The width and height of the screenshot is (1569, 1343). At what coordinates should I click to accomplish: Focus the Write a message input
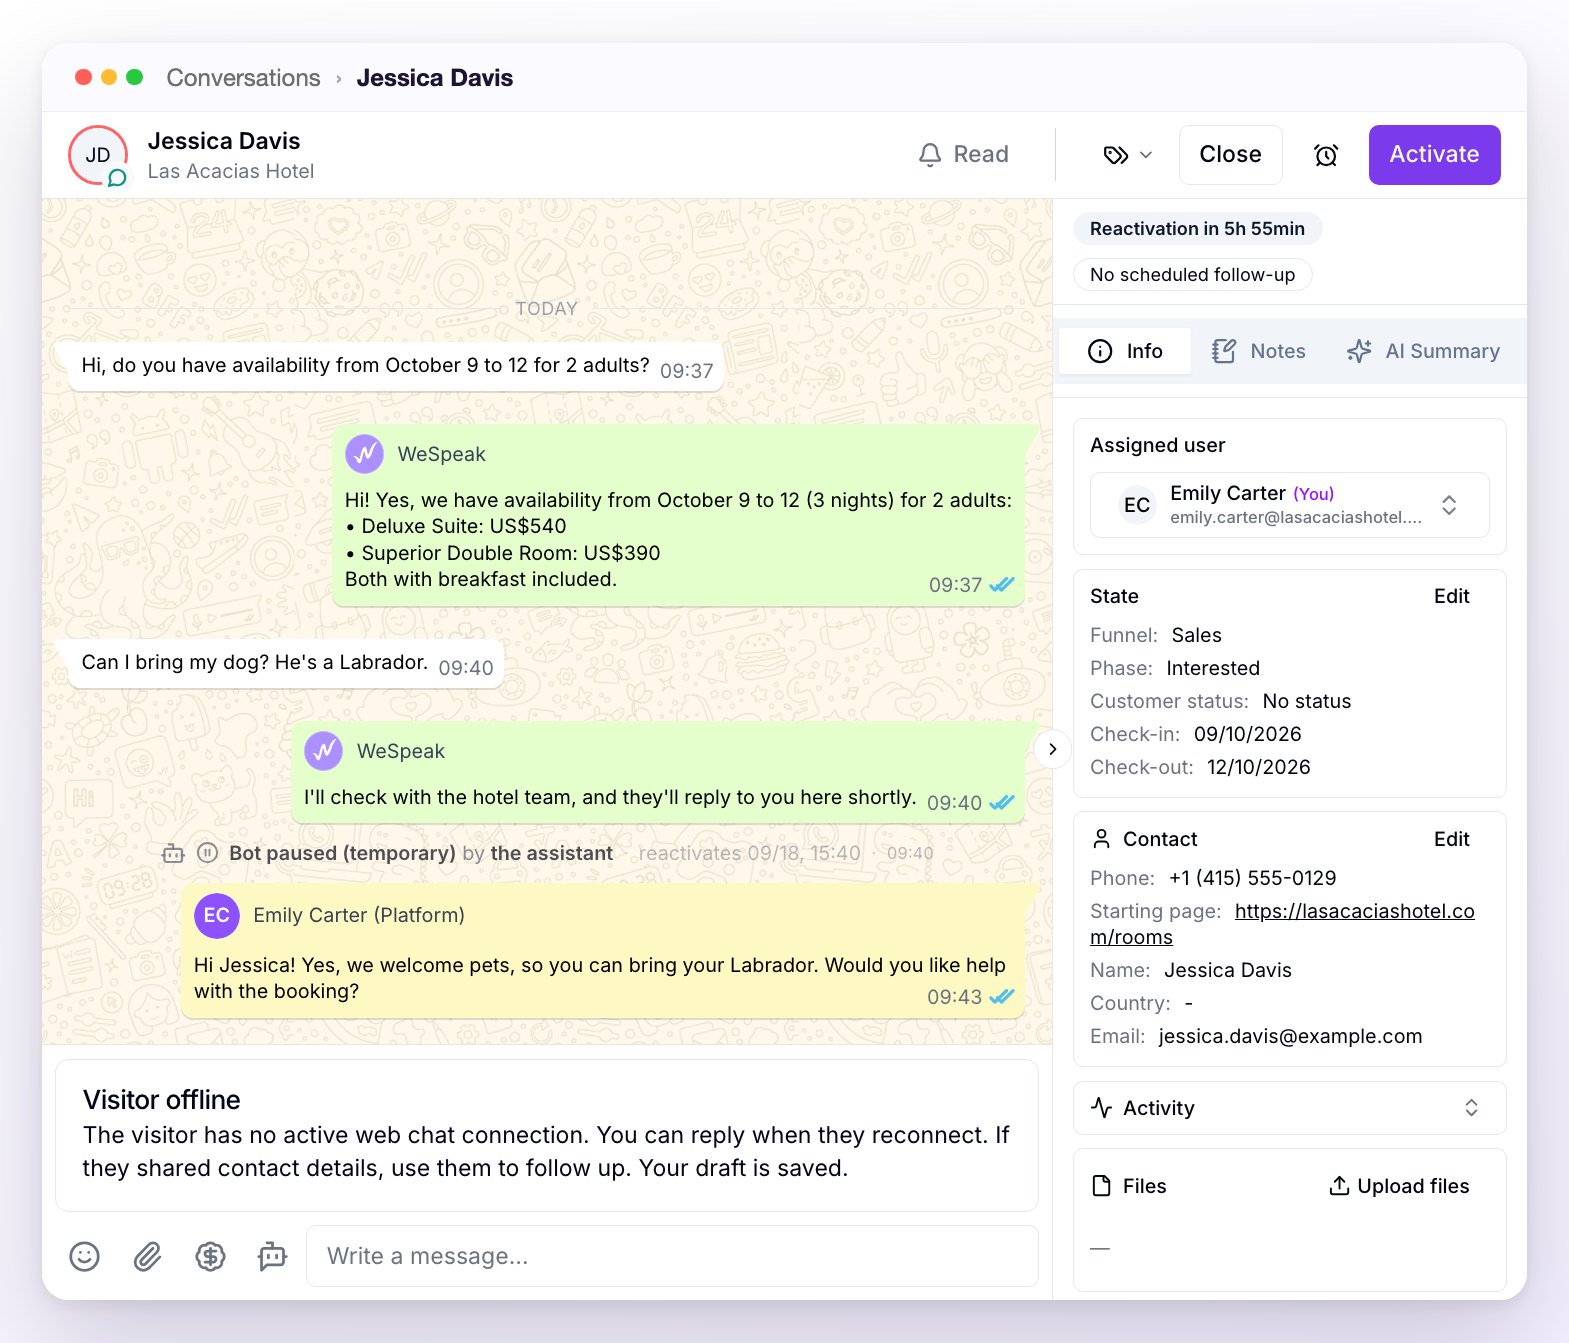(x=672, y=1256)
